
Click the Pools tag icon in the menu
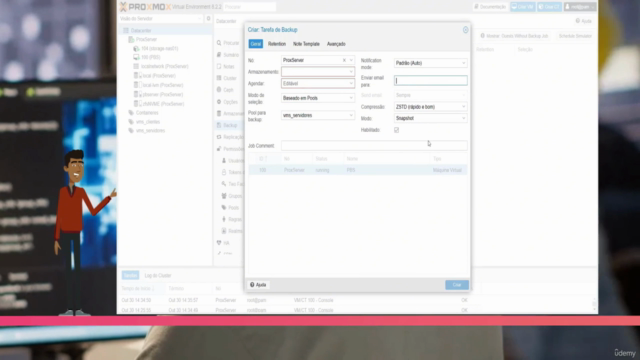pyautogui.click(x=224, y=208)
